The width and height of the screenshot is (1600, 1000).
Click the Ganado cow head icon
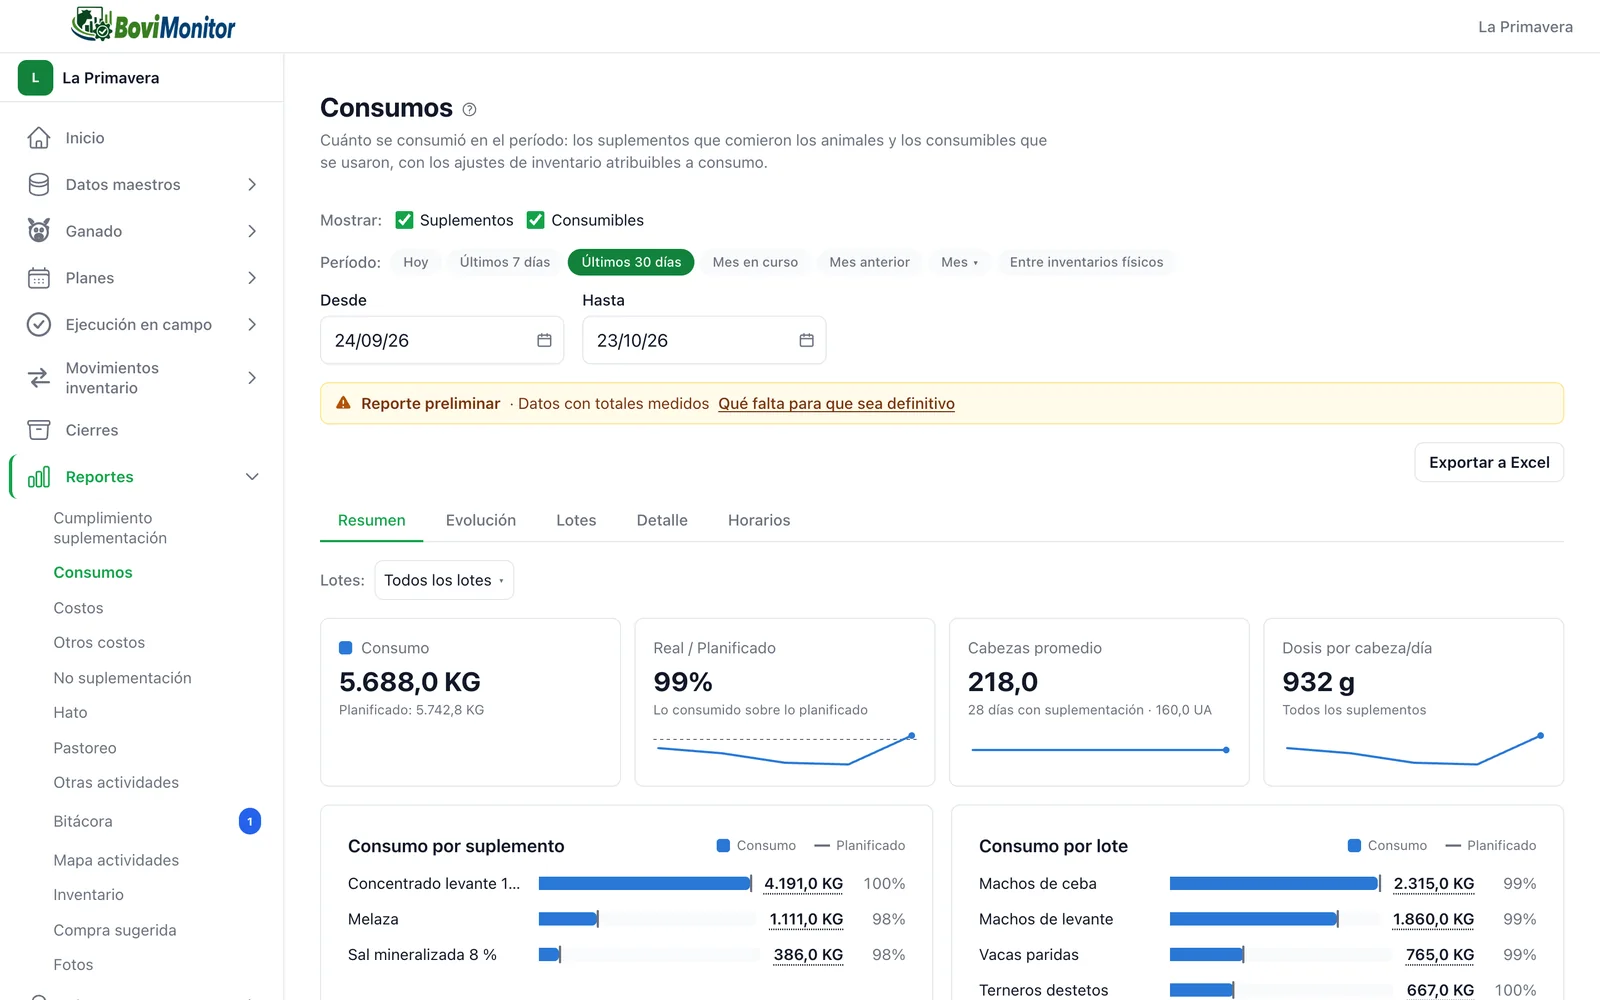pyautogui.click(x=39, y=231)
